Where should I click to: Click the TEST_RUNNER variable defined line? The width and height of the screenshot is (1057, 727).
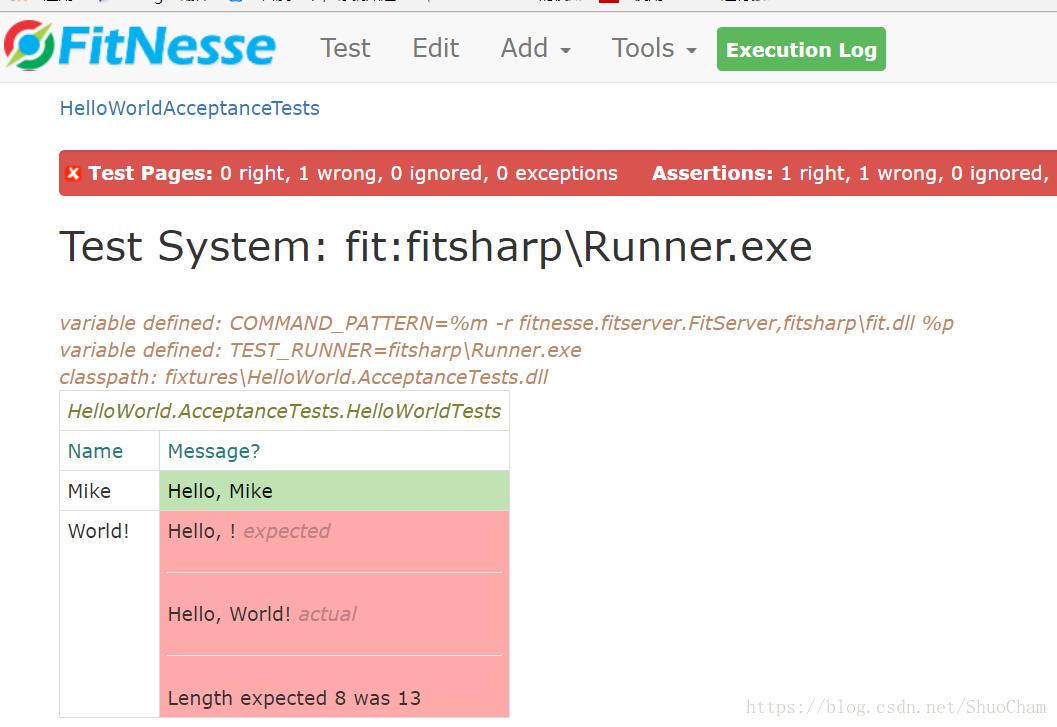click(x=320, y=350)
